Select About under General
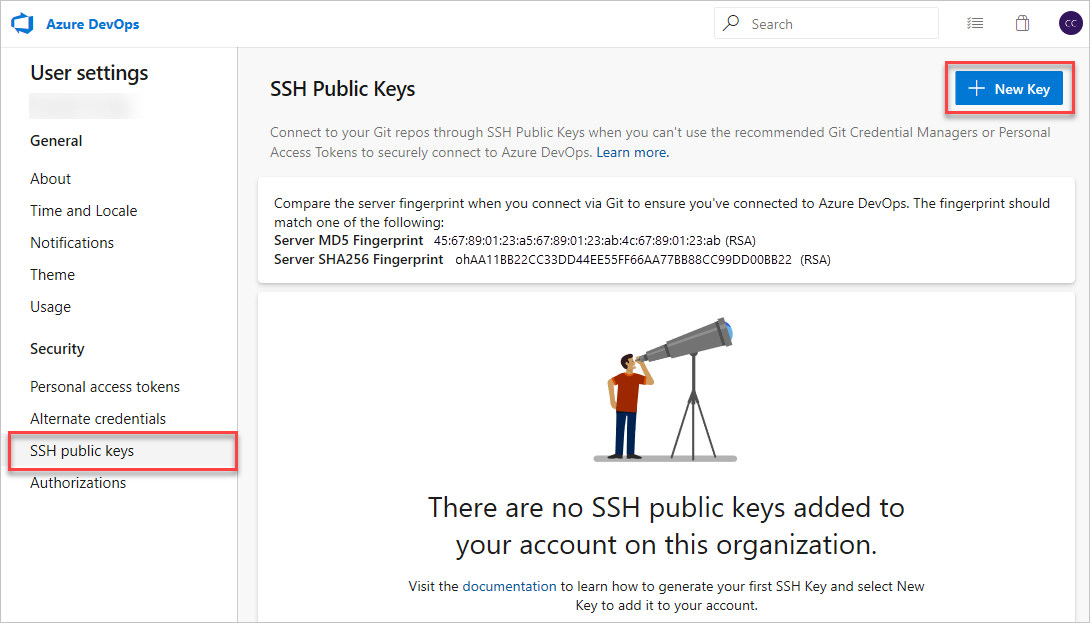The width and height of the screenshot is (1090, 623). point(50,178)
